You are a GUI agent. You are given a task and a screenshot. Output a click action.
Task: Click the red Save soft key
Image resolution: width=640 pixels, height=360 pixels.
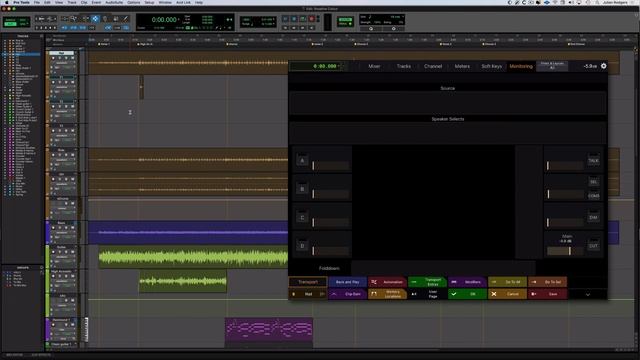click(547, 294)
